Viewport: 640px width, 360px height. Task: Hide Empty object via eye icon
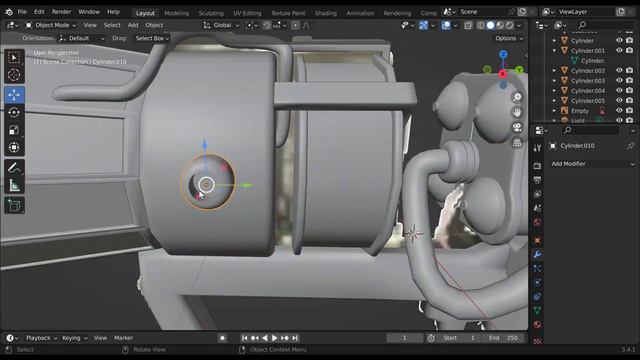(x=619, y=110)
